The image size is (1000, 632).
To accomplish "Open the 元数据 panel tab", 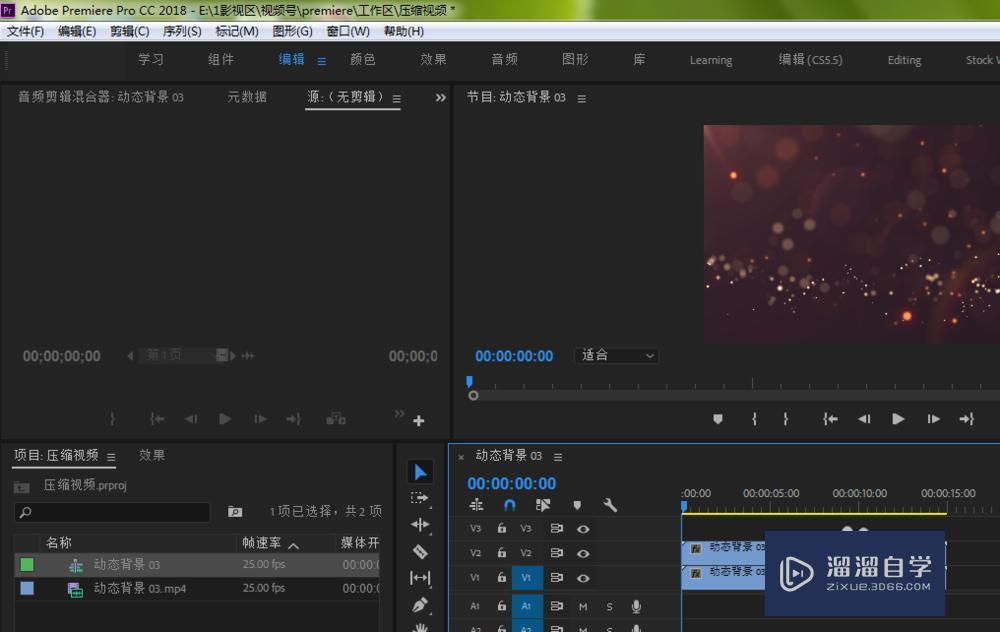I will [x=247, y=97].
